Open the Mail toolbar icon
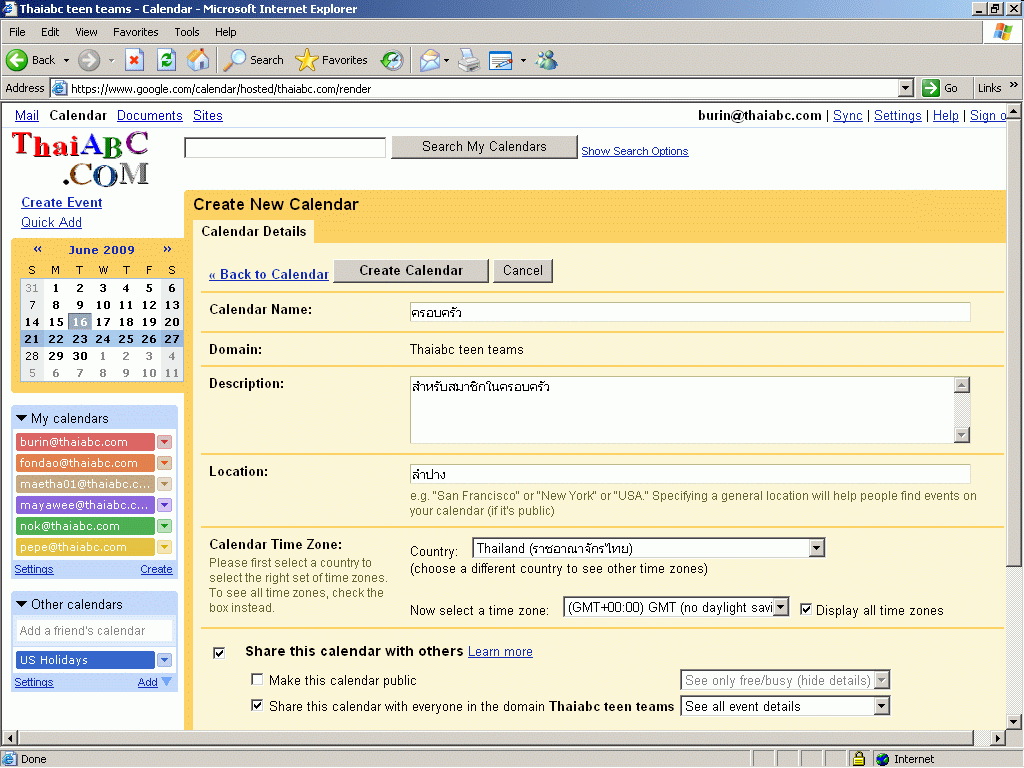This screenshot has height=768, width=1024. [429, 60]
